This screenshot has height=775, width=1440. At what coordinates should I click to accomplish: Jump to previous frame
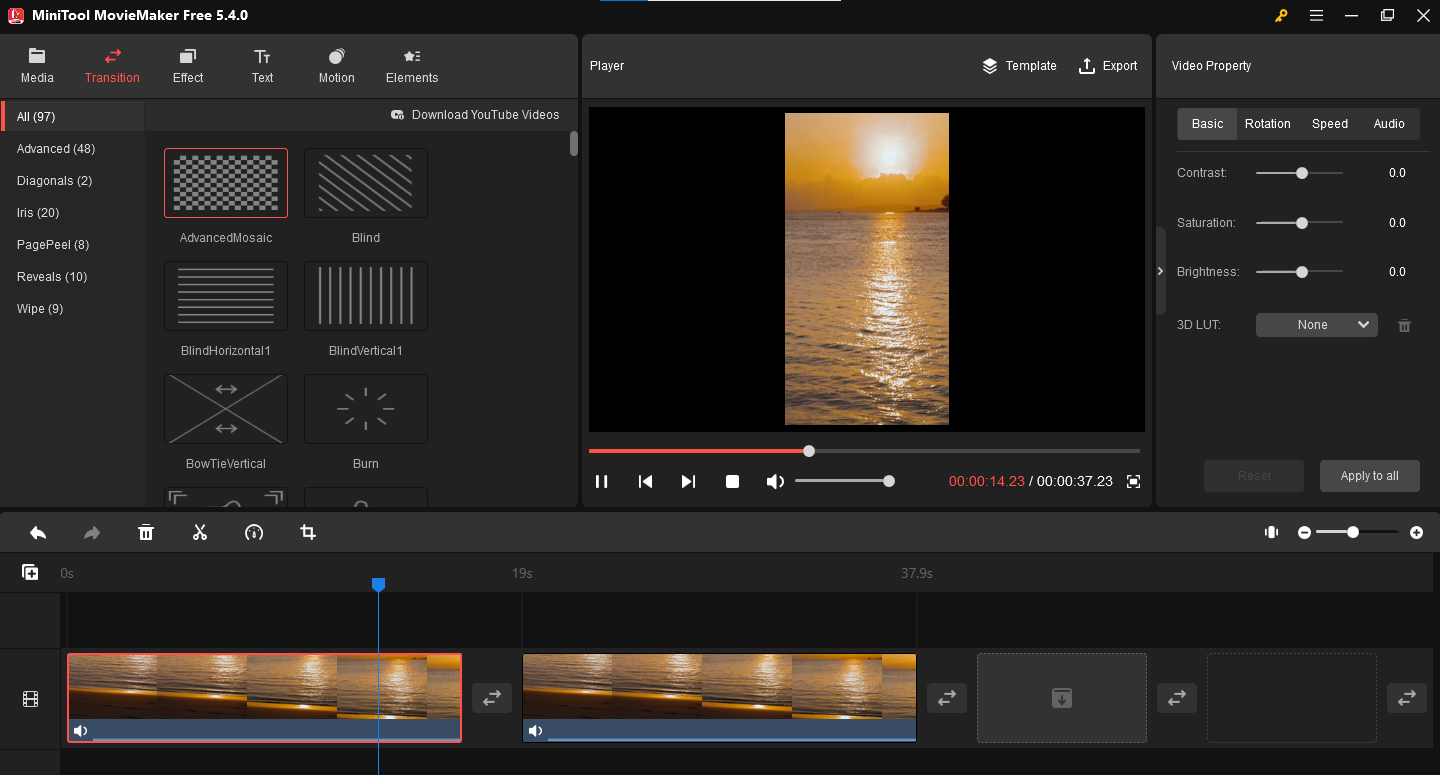point(645,481)
